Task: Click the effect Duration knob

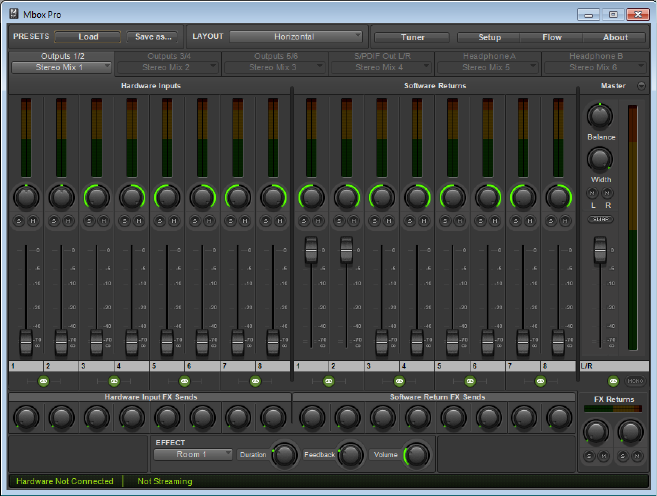Action: point(285,455)
